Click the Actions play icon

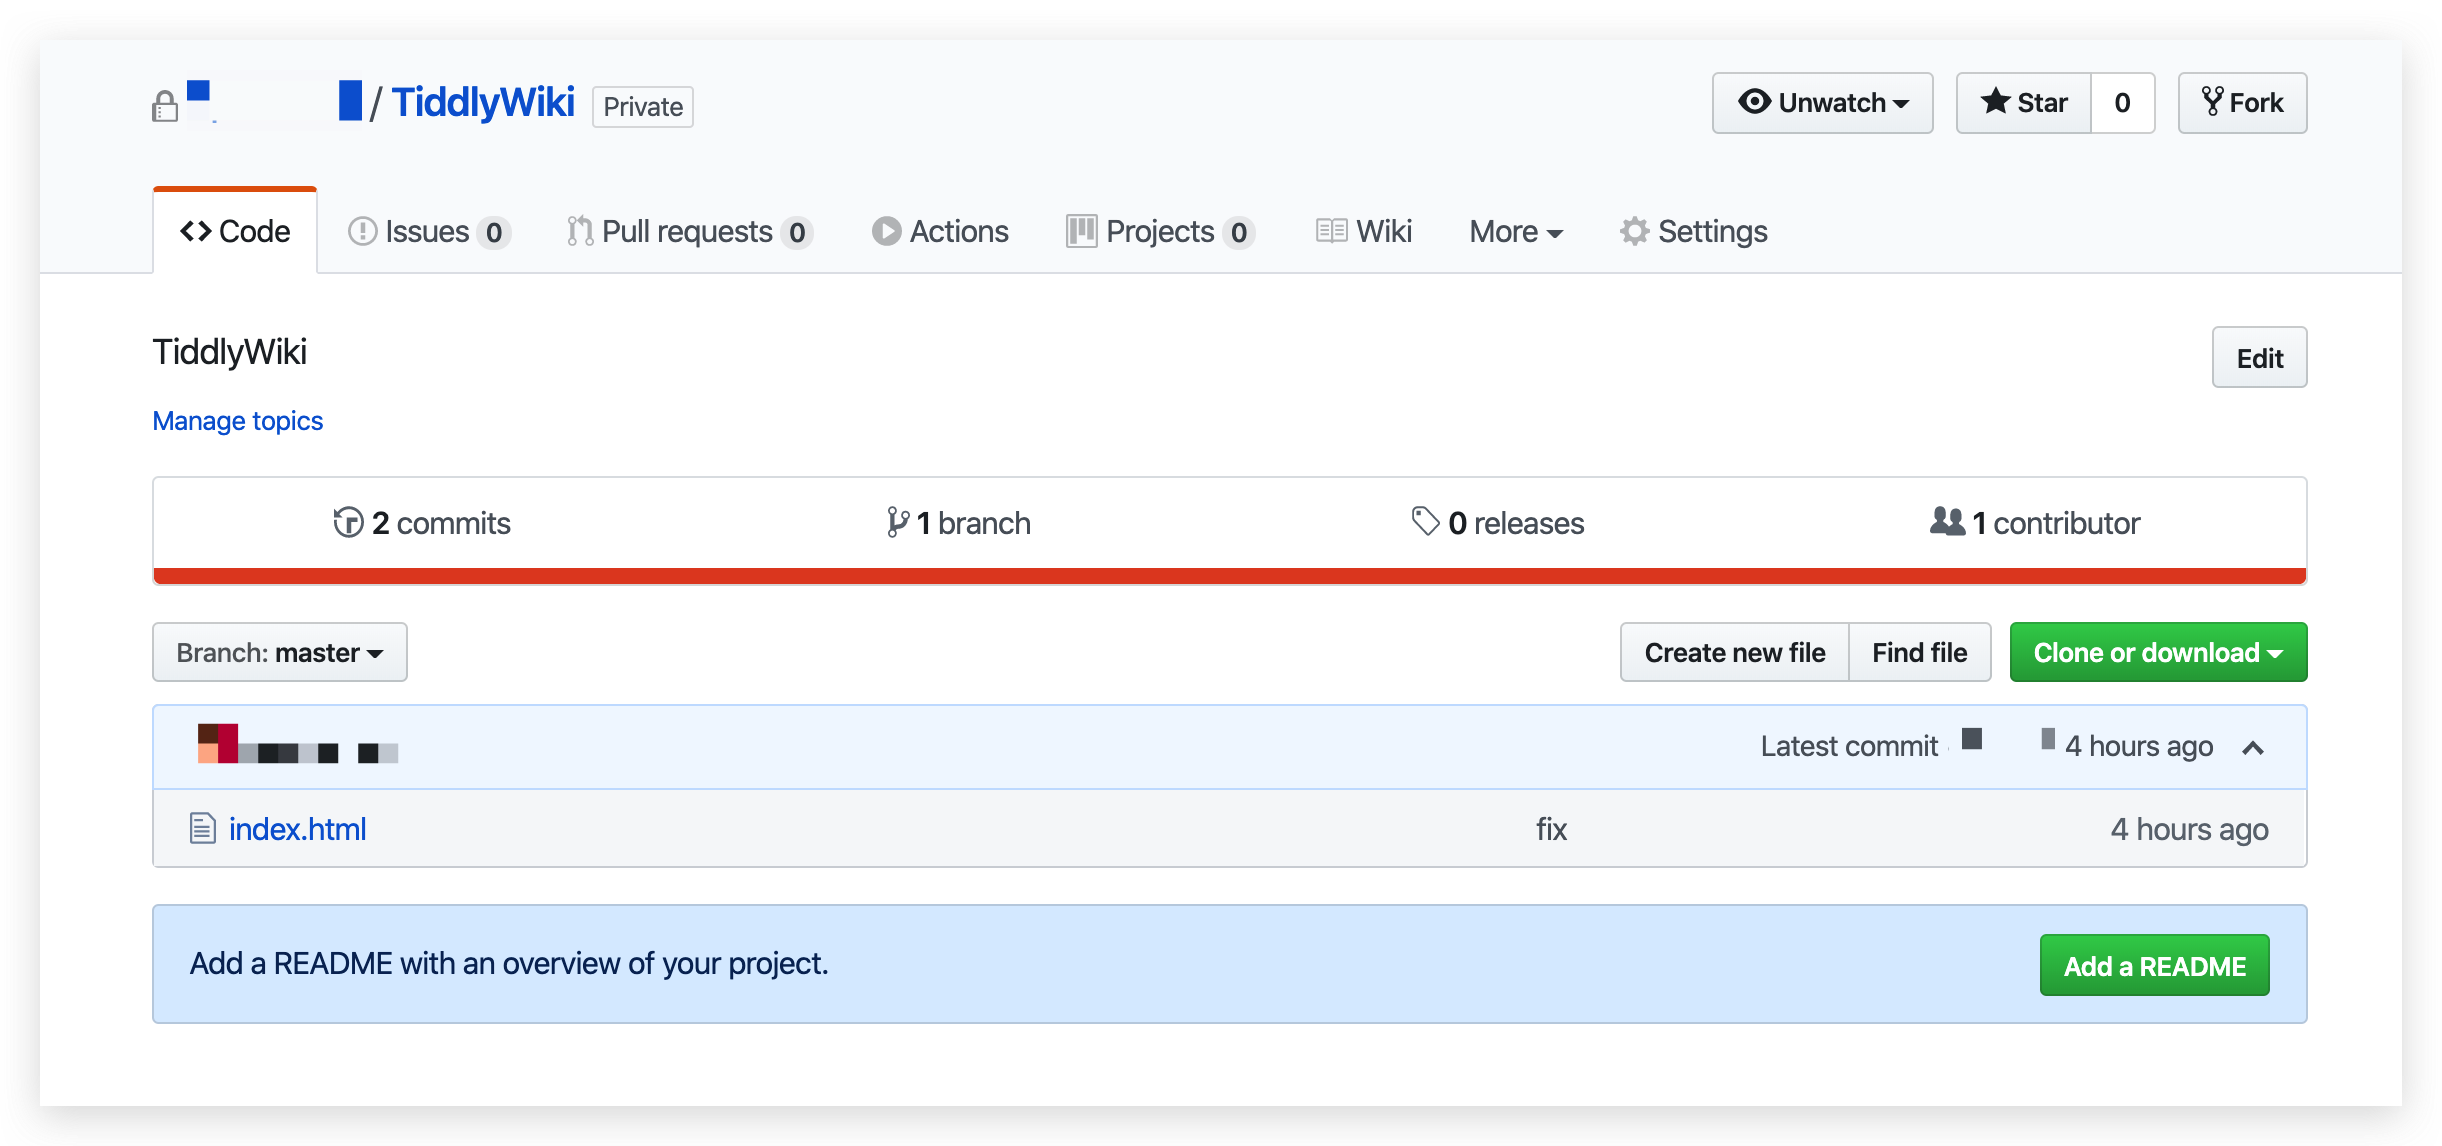coord(886,231)
